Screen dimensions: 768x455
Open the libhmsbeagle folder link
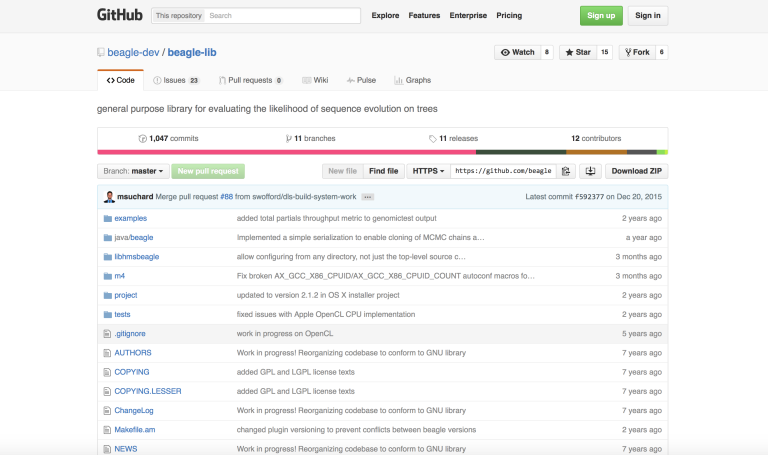(137, 257)
